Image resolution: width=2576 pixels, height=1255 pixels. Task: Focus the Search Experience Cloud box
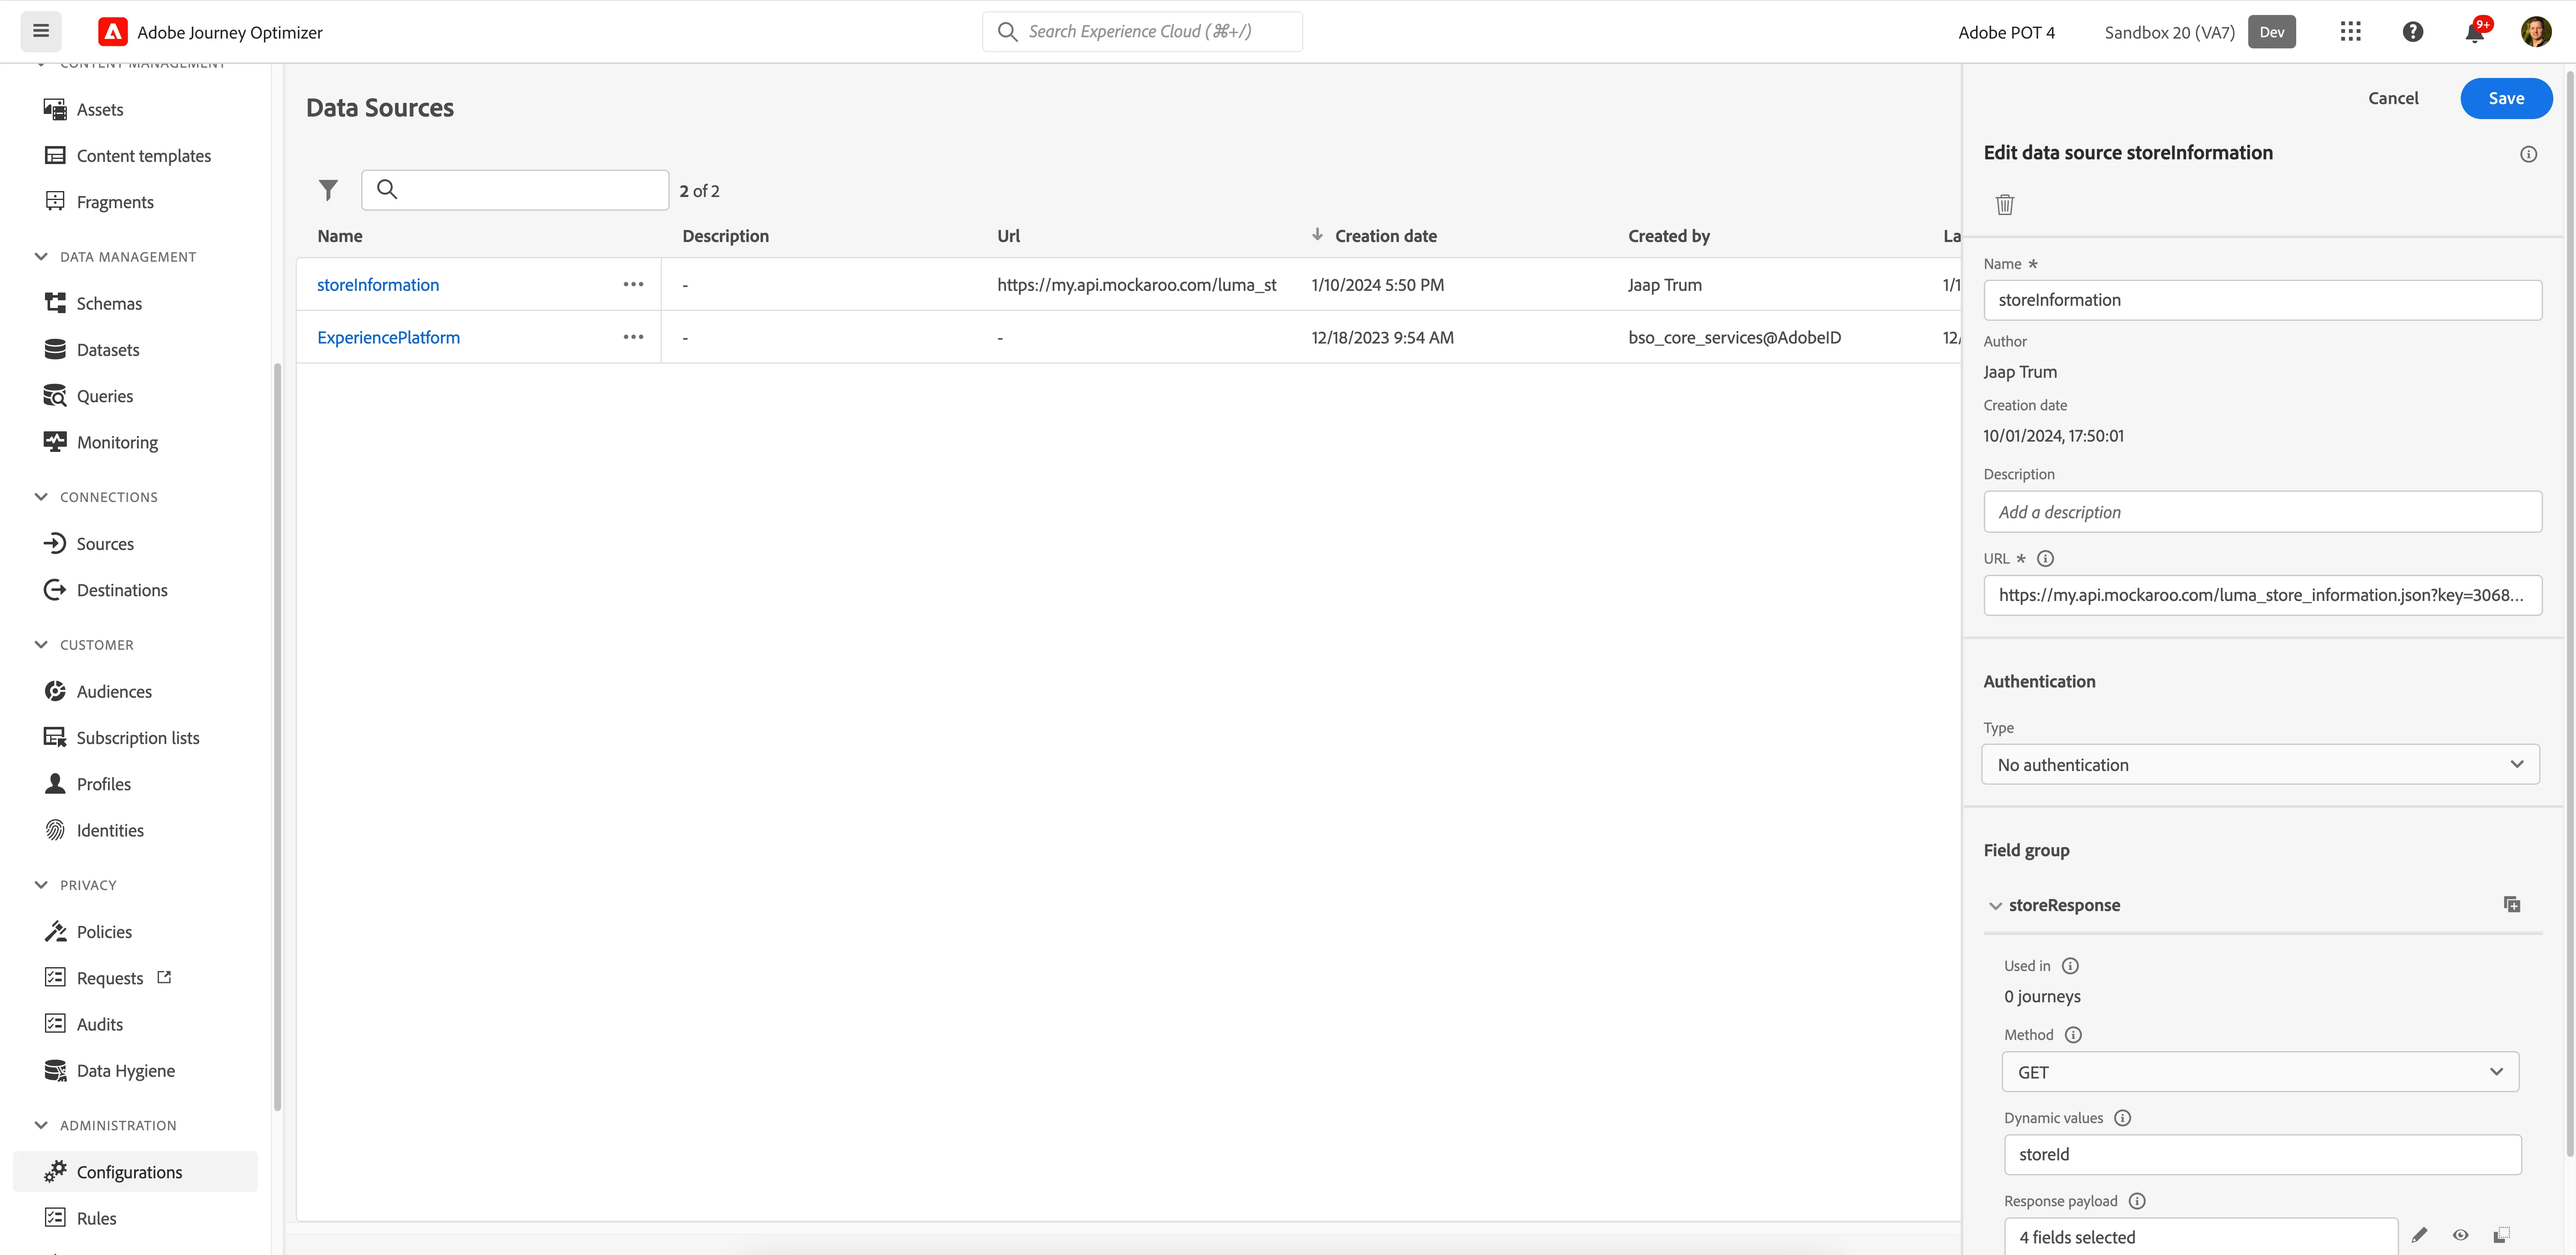click(1142, 32)
